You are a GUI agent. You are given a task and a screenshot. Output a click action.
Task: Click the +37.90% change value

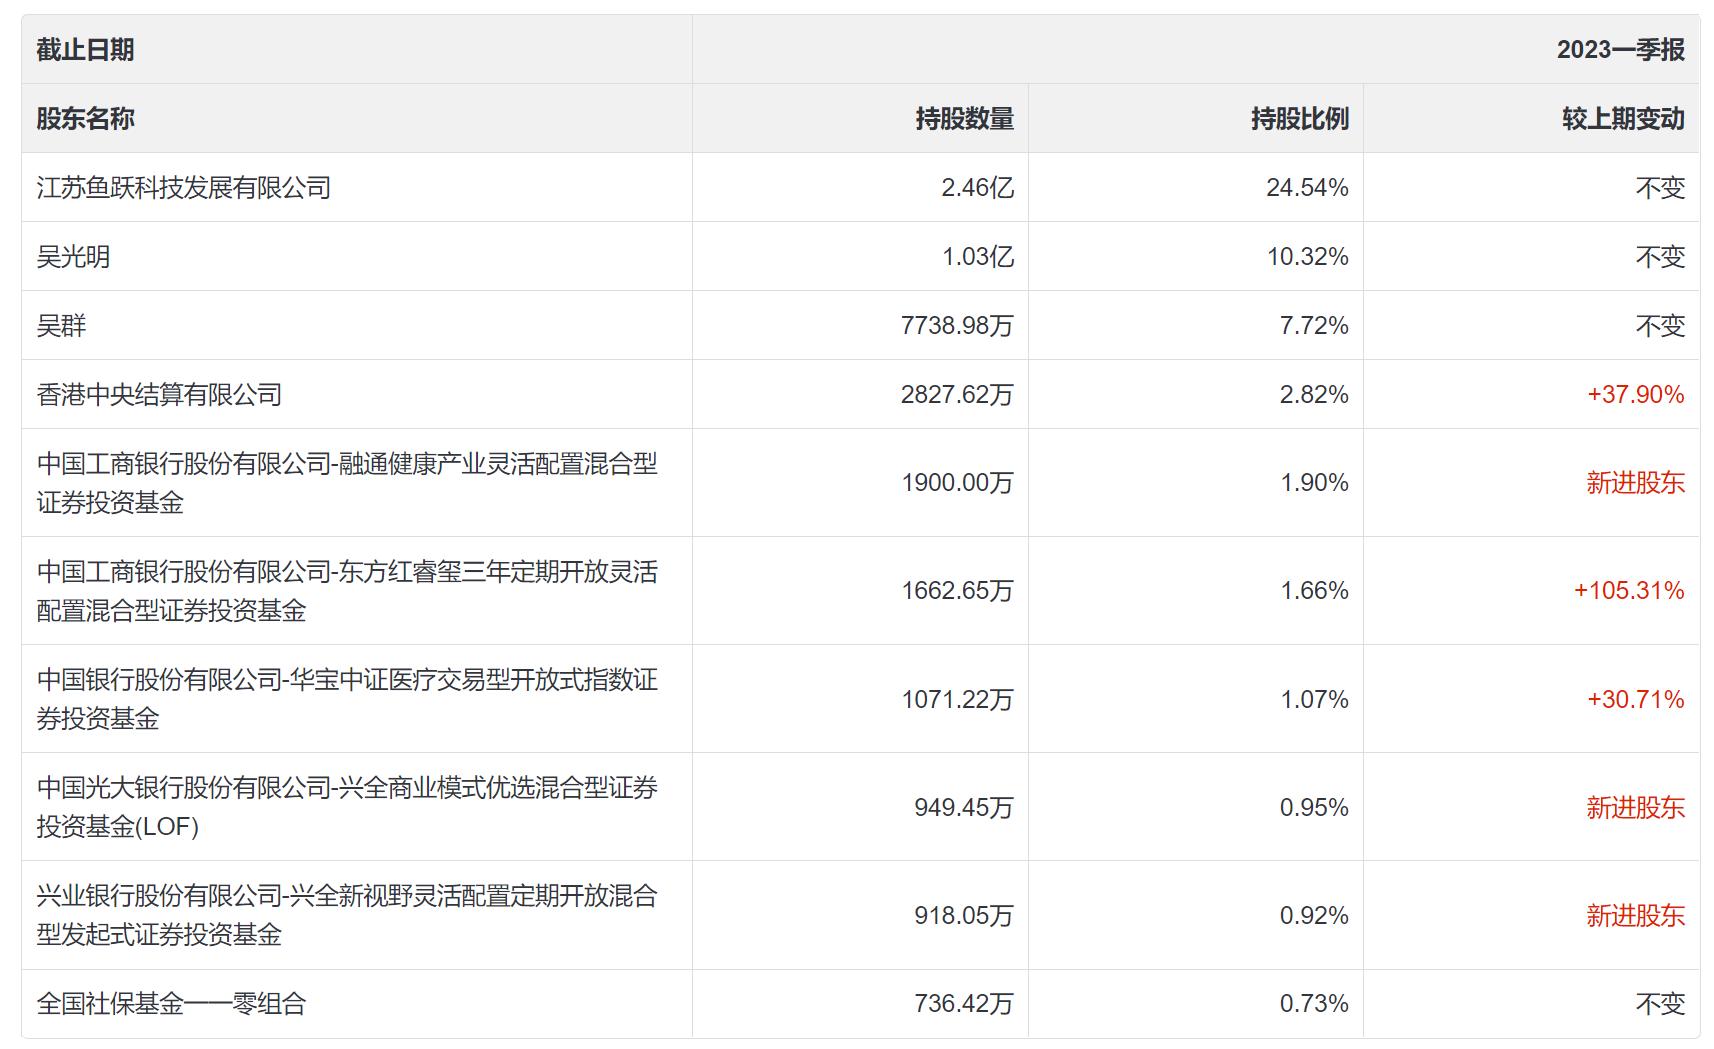click(1635, 395)
